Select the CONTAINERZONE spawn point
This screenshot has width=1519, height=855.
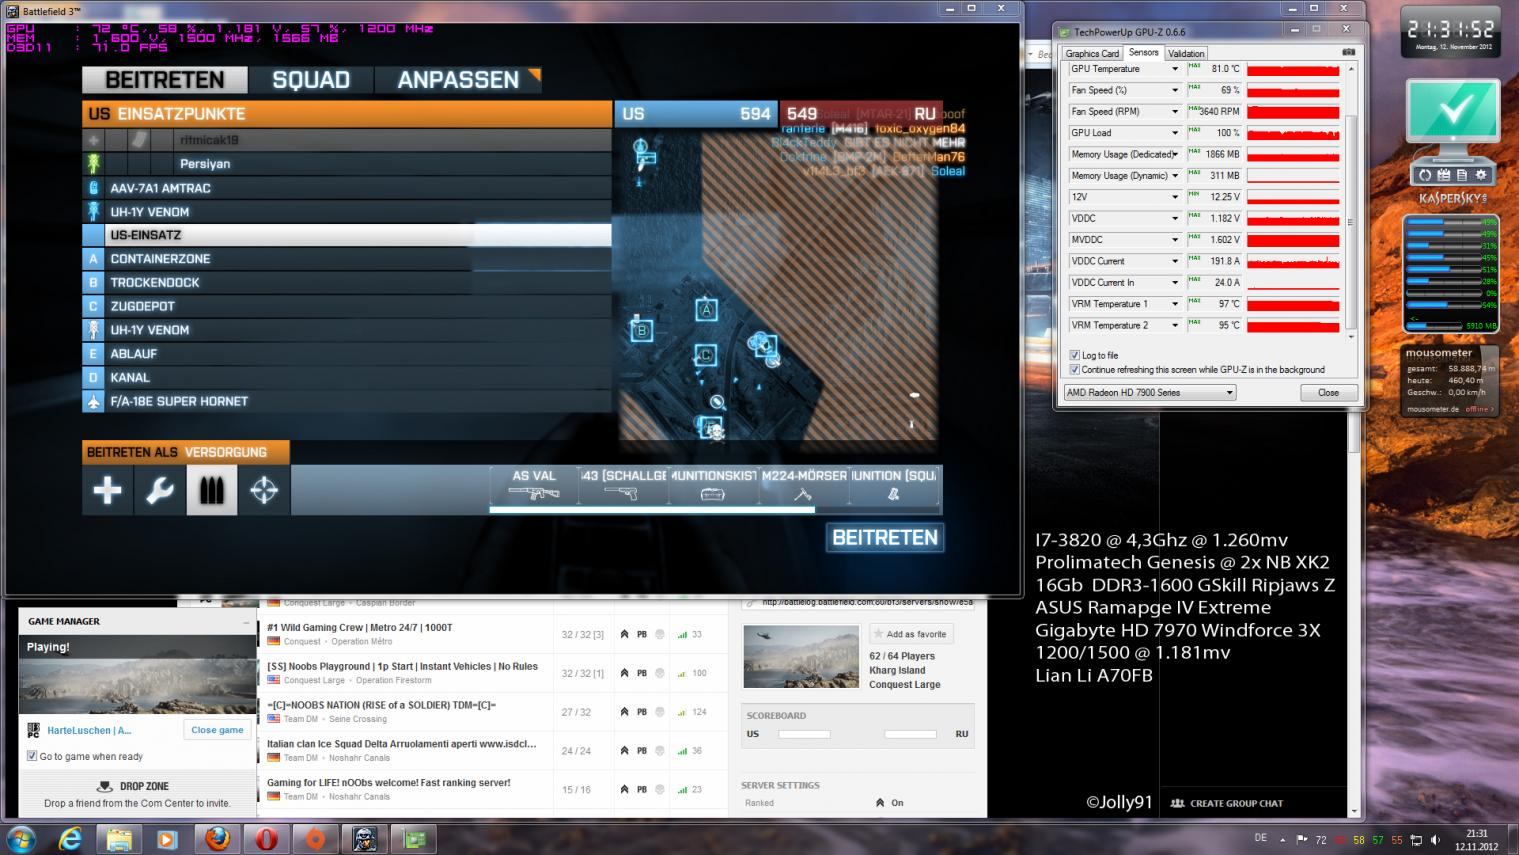347,258
